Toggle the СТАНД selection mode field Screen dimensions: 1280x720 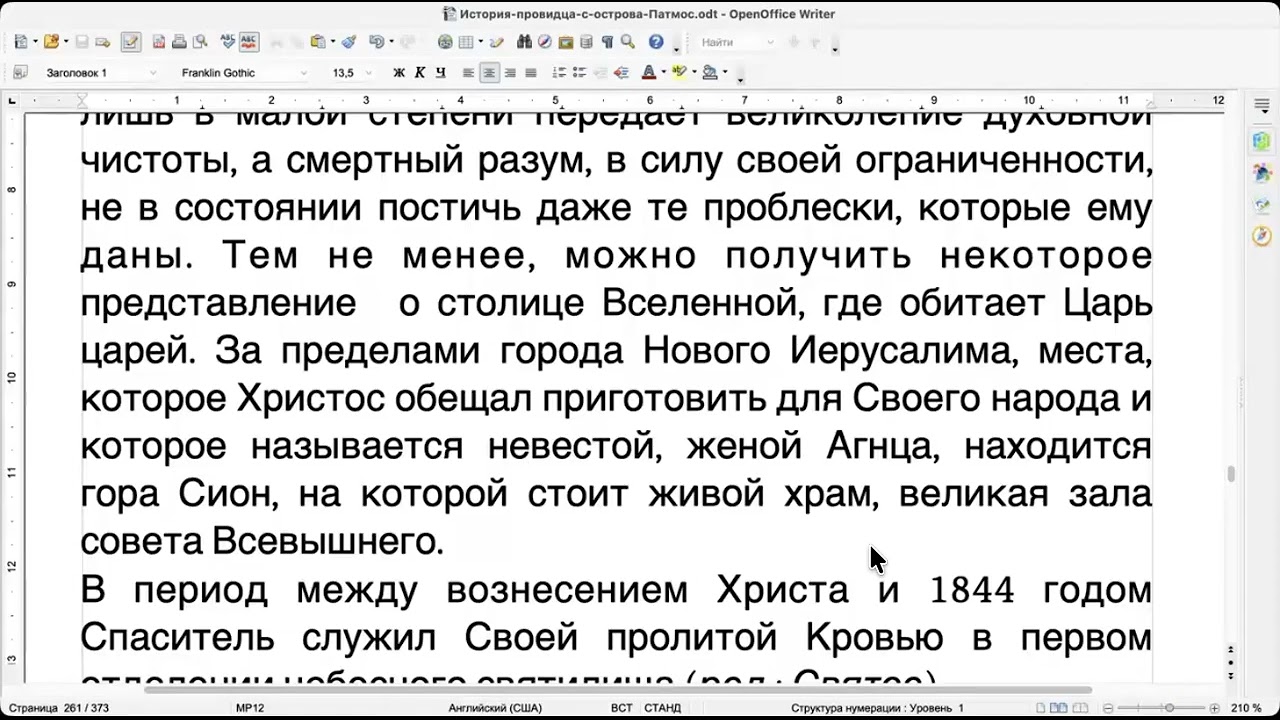[x=662, y=708]
